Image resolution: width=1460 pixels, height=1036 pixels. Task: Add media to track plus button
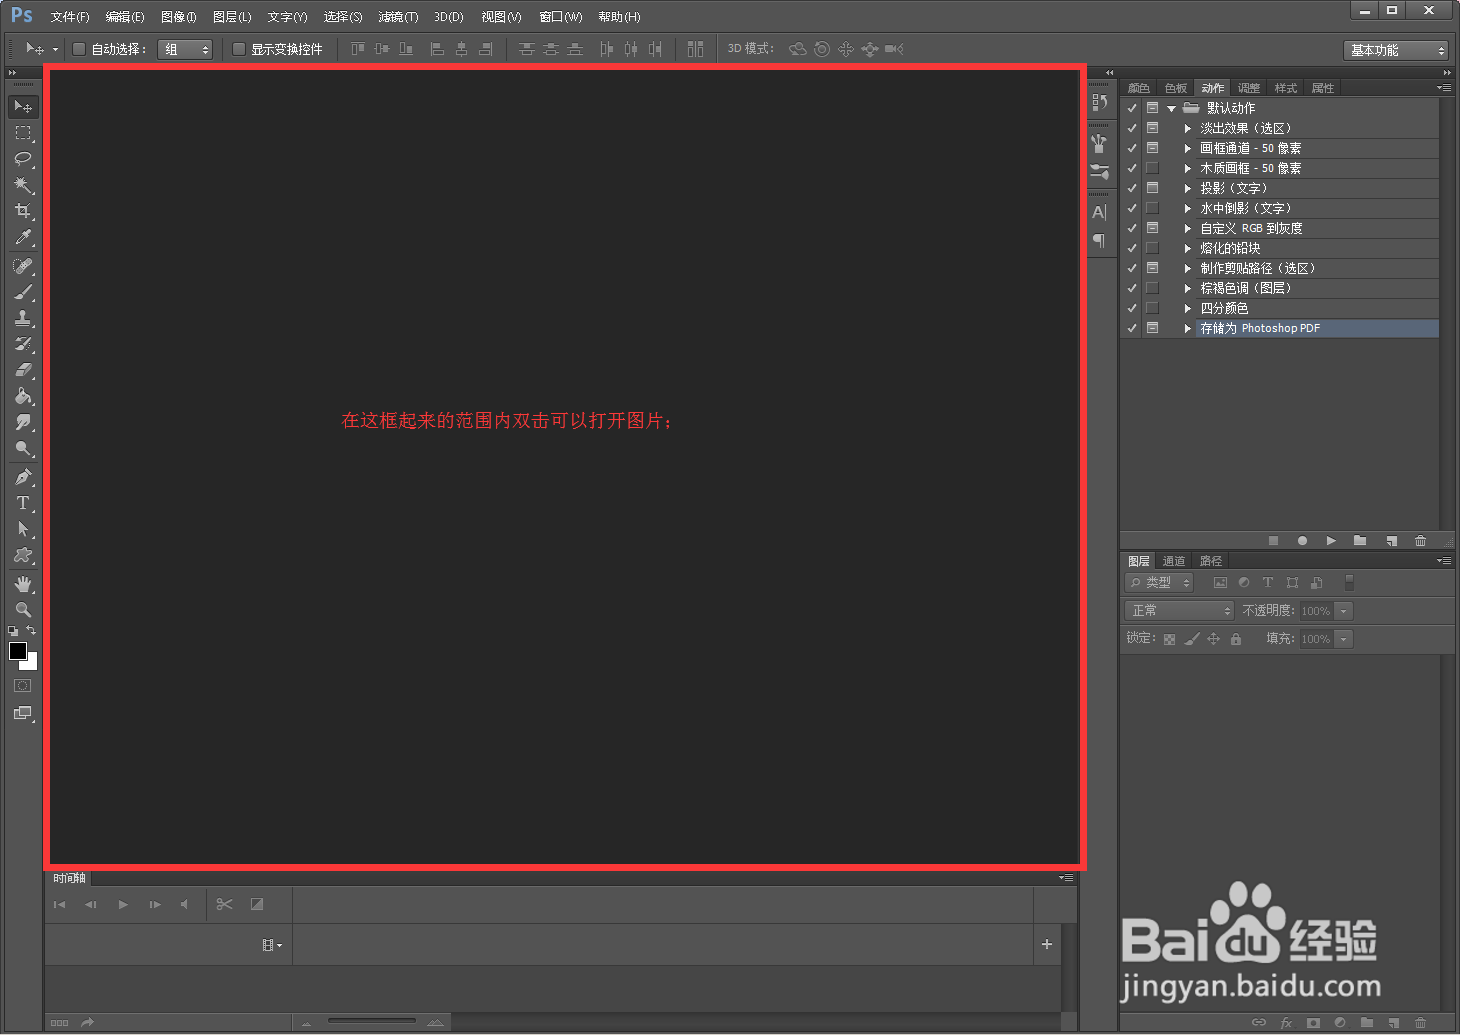point(1047,944)
